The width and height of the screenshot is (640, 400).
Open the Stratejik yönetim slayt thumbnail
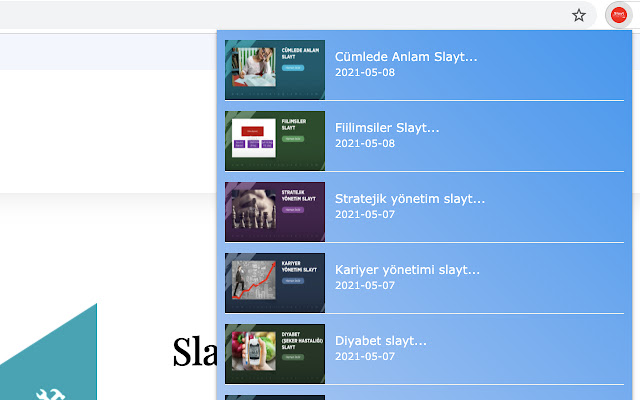(x=275, y=212)
